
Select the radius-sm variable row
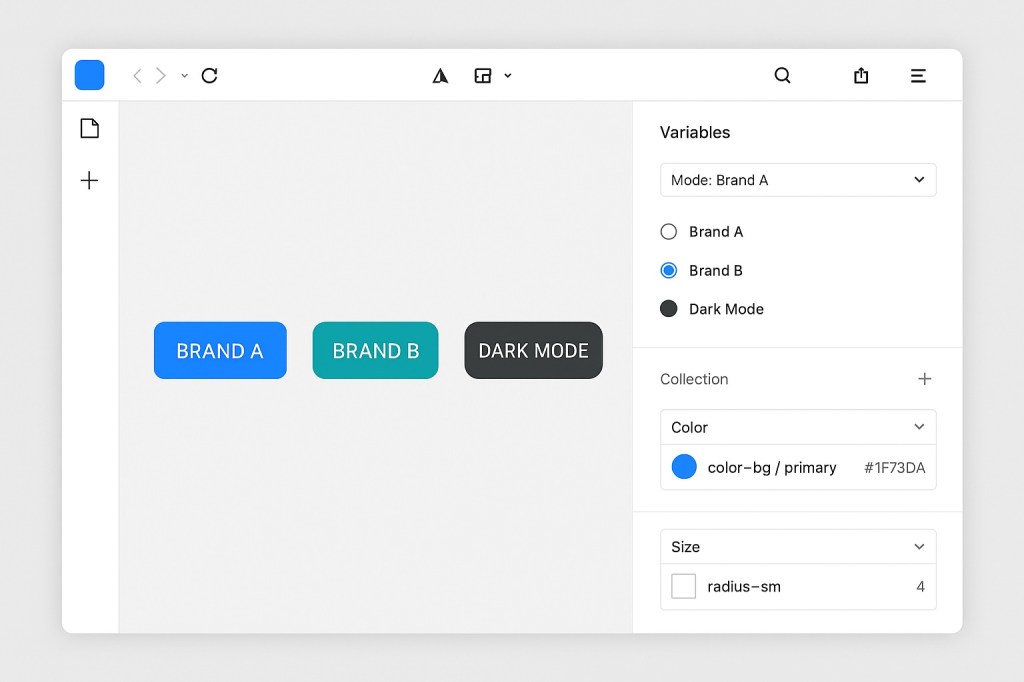point(797,587)
